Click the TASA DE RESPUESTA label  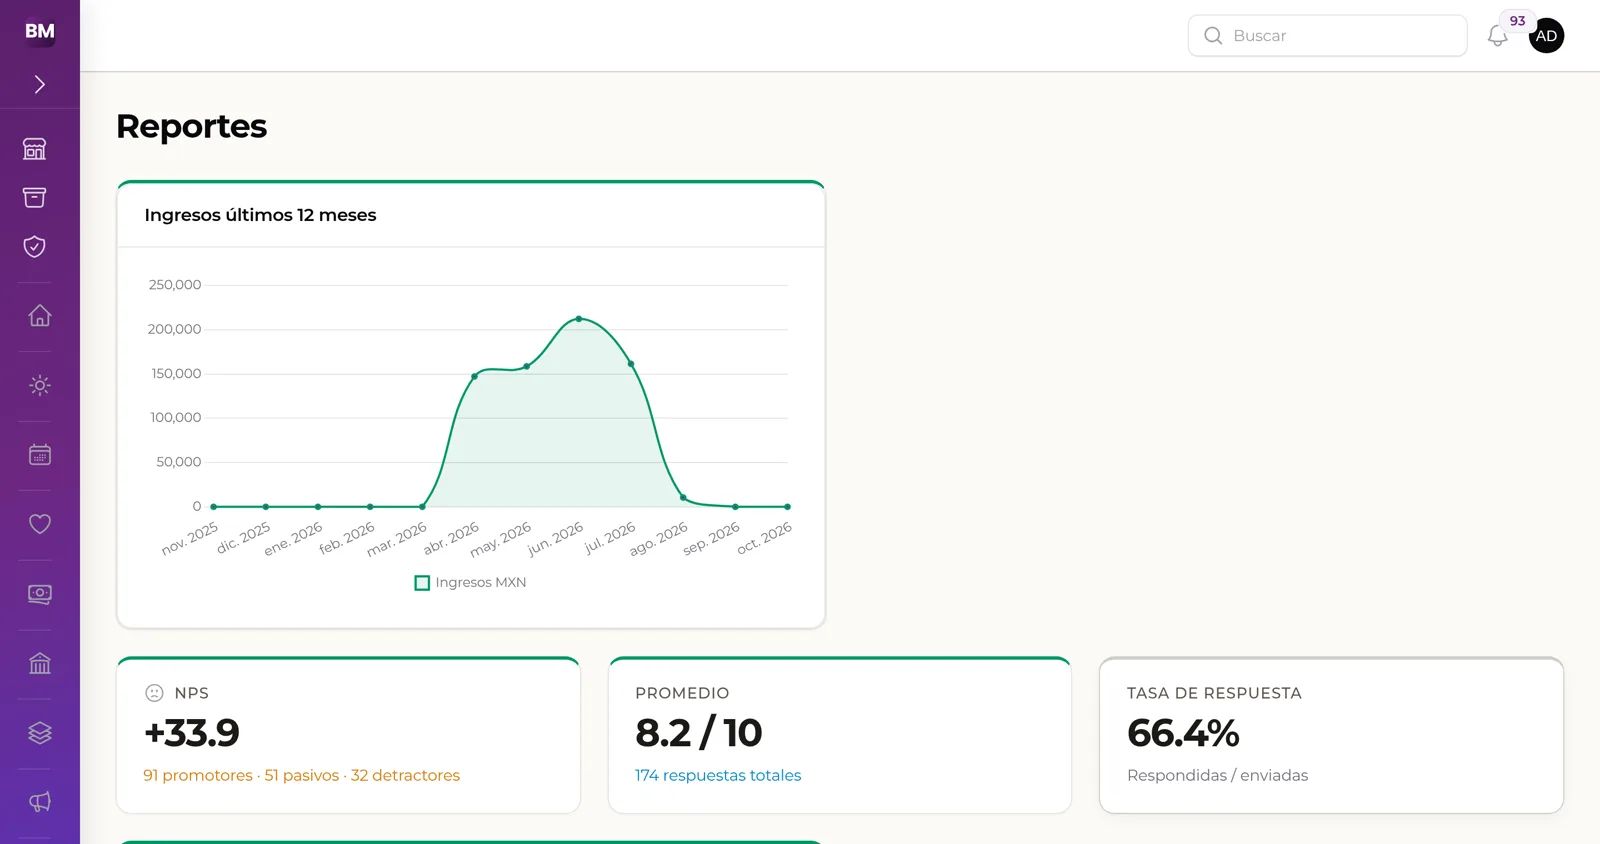1214,693
